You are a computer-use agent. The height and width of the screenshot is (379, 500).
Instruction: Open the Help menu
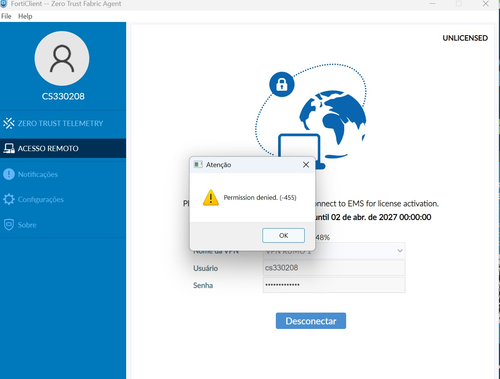coord(25,16)
